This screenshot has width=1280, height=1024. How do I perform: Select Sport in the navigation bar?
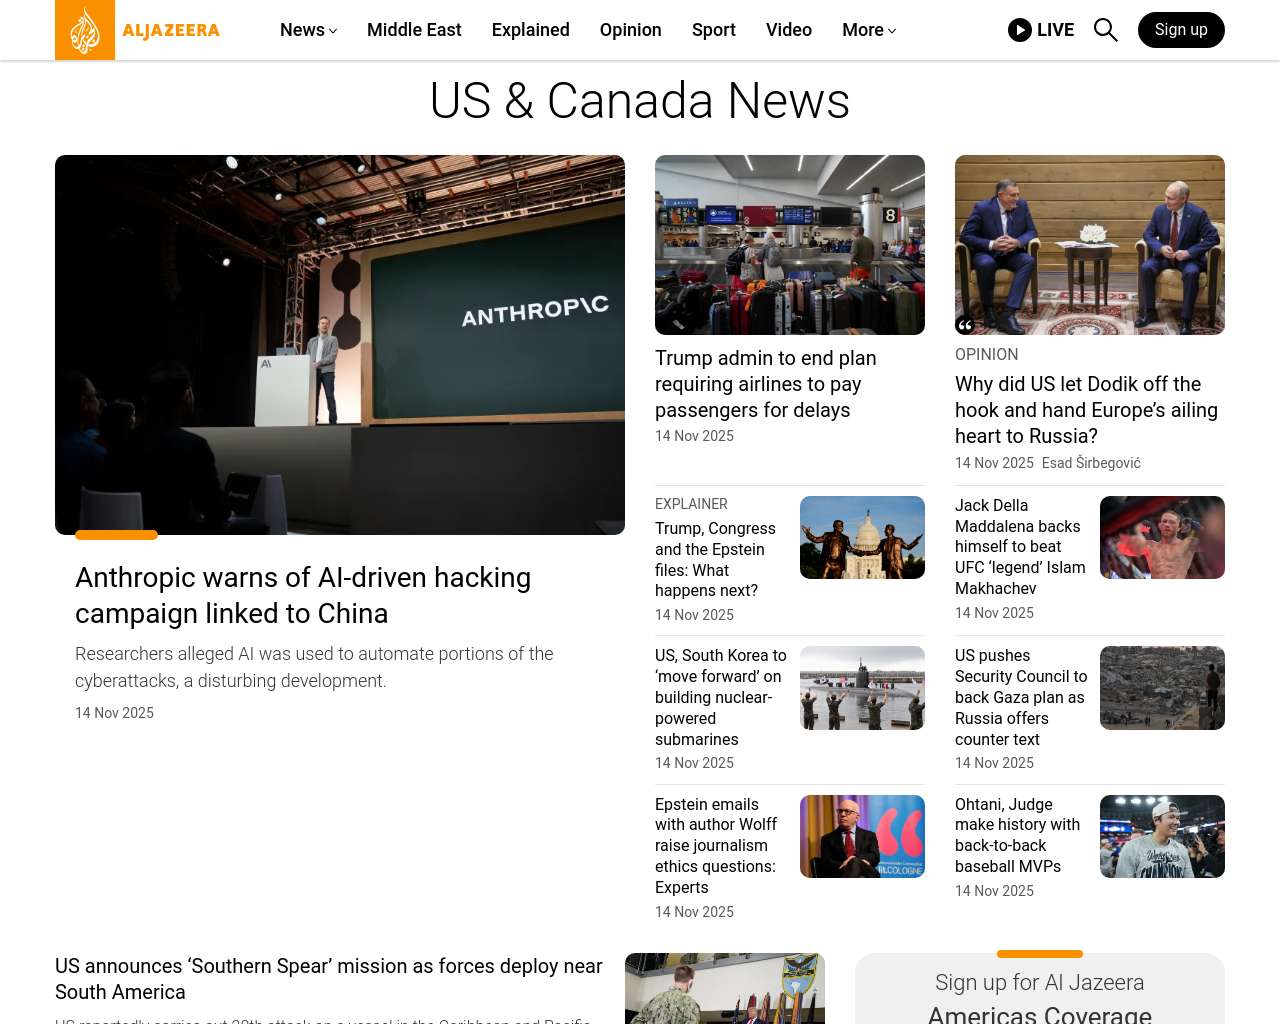[713, 30]
